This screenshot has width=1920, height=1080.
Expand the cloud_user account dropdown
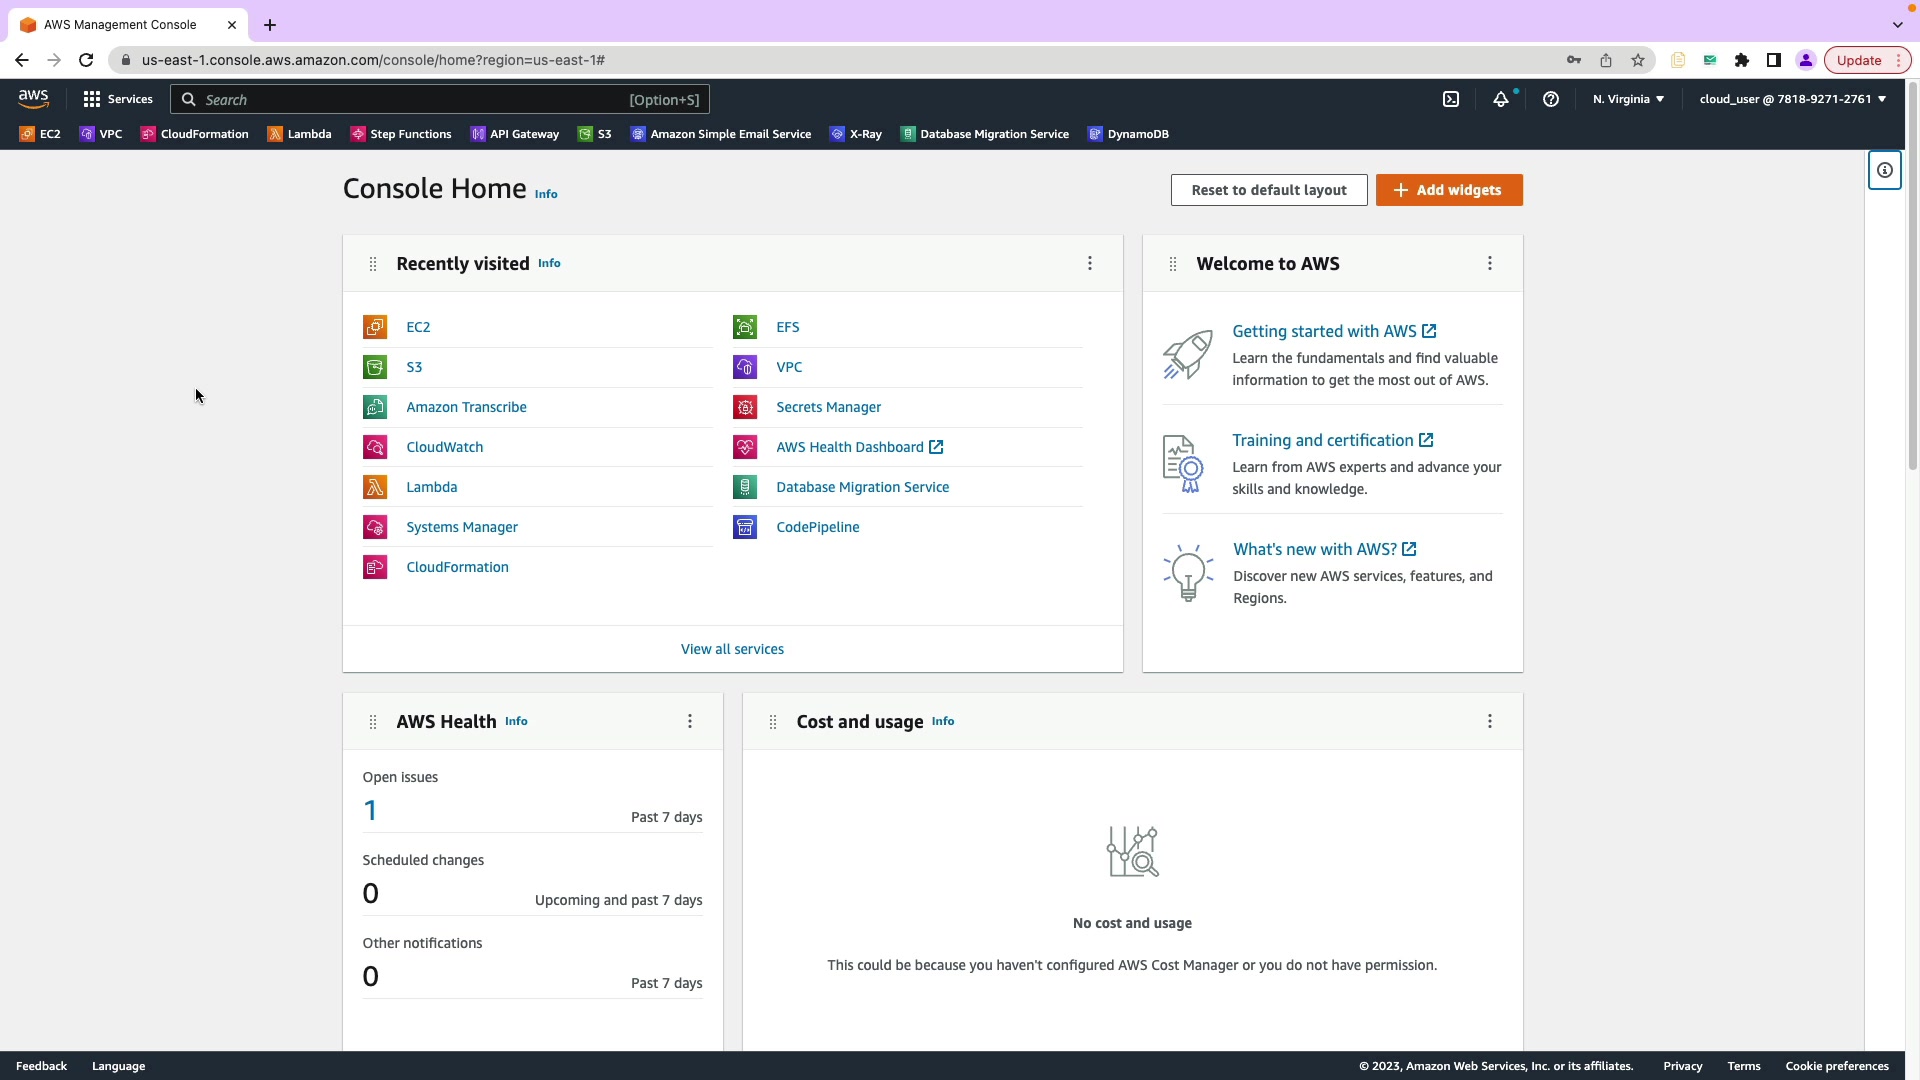(1792, 99)
